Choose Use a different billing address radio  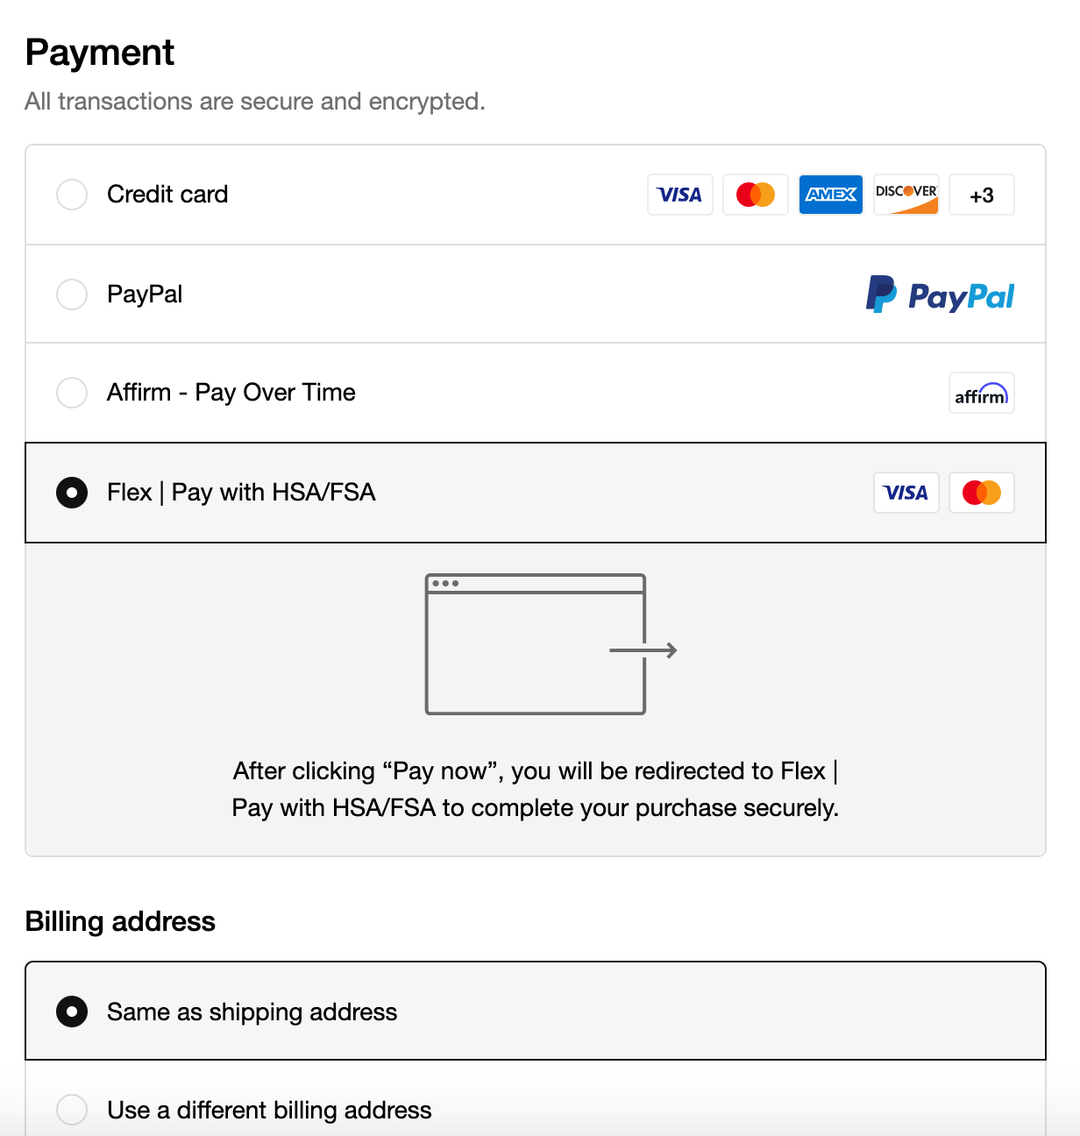pyautogui.click(x=72, y=1110)
